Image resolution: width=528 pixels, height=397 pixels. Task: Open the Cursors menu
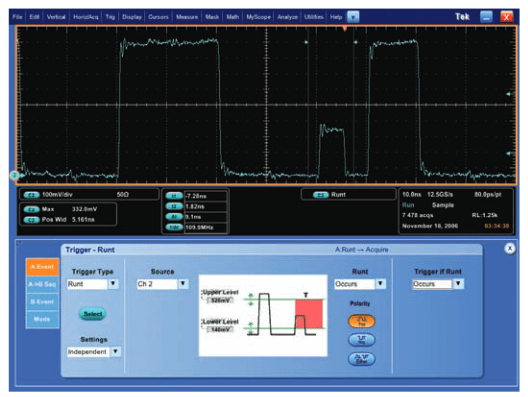click(x=158, y=16)
